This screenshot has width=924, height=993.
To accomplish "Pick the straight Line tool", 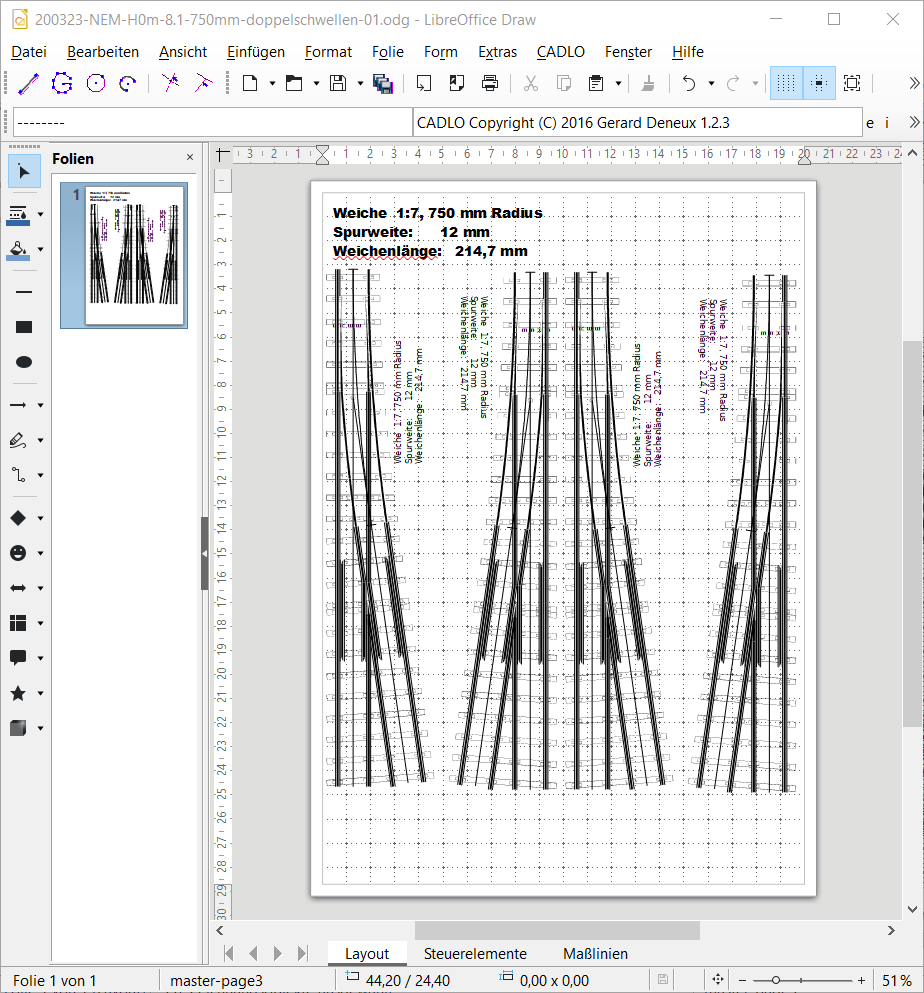I will (24, 292).
